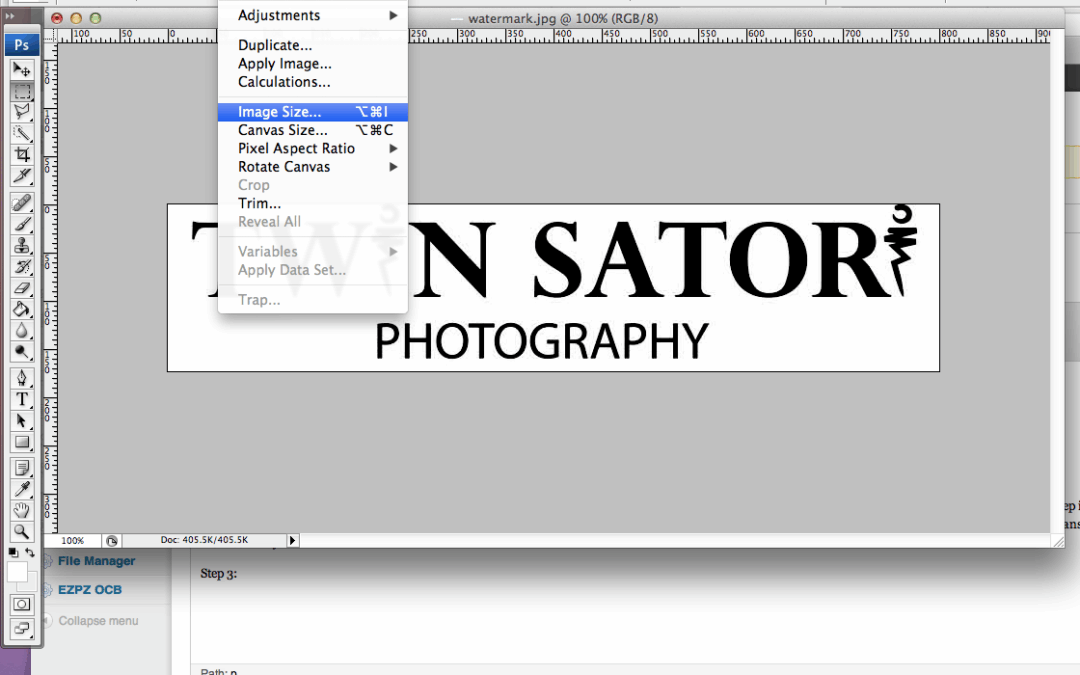The width and height of the screenshot is (1080, 675).
Task: Click the 100% zoom level field
Action: (72, 541)
